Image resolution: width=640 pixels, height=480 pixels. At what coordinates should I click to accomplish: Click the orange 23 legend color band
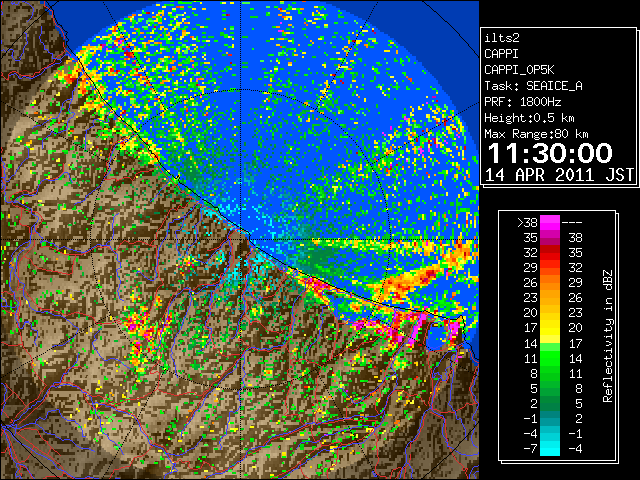(x=550, y=298)
